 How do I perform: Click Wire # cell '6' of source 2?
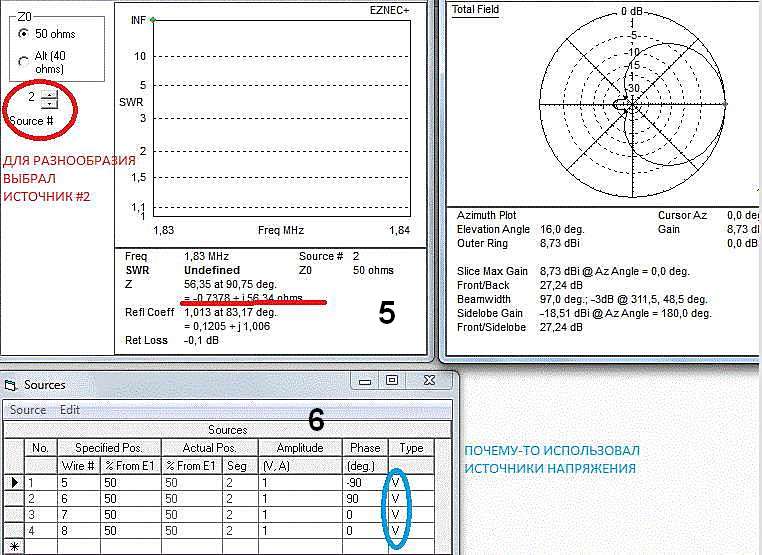click(79, 499)
